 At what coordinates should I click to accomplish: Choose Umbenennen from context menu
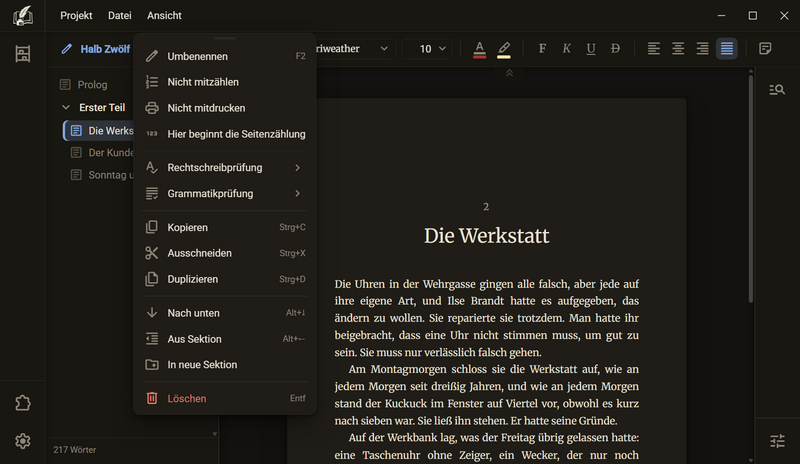[x=225, y=56]
